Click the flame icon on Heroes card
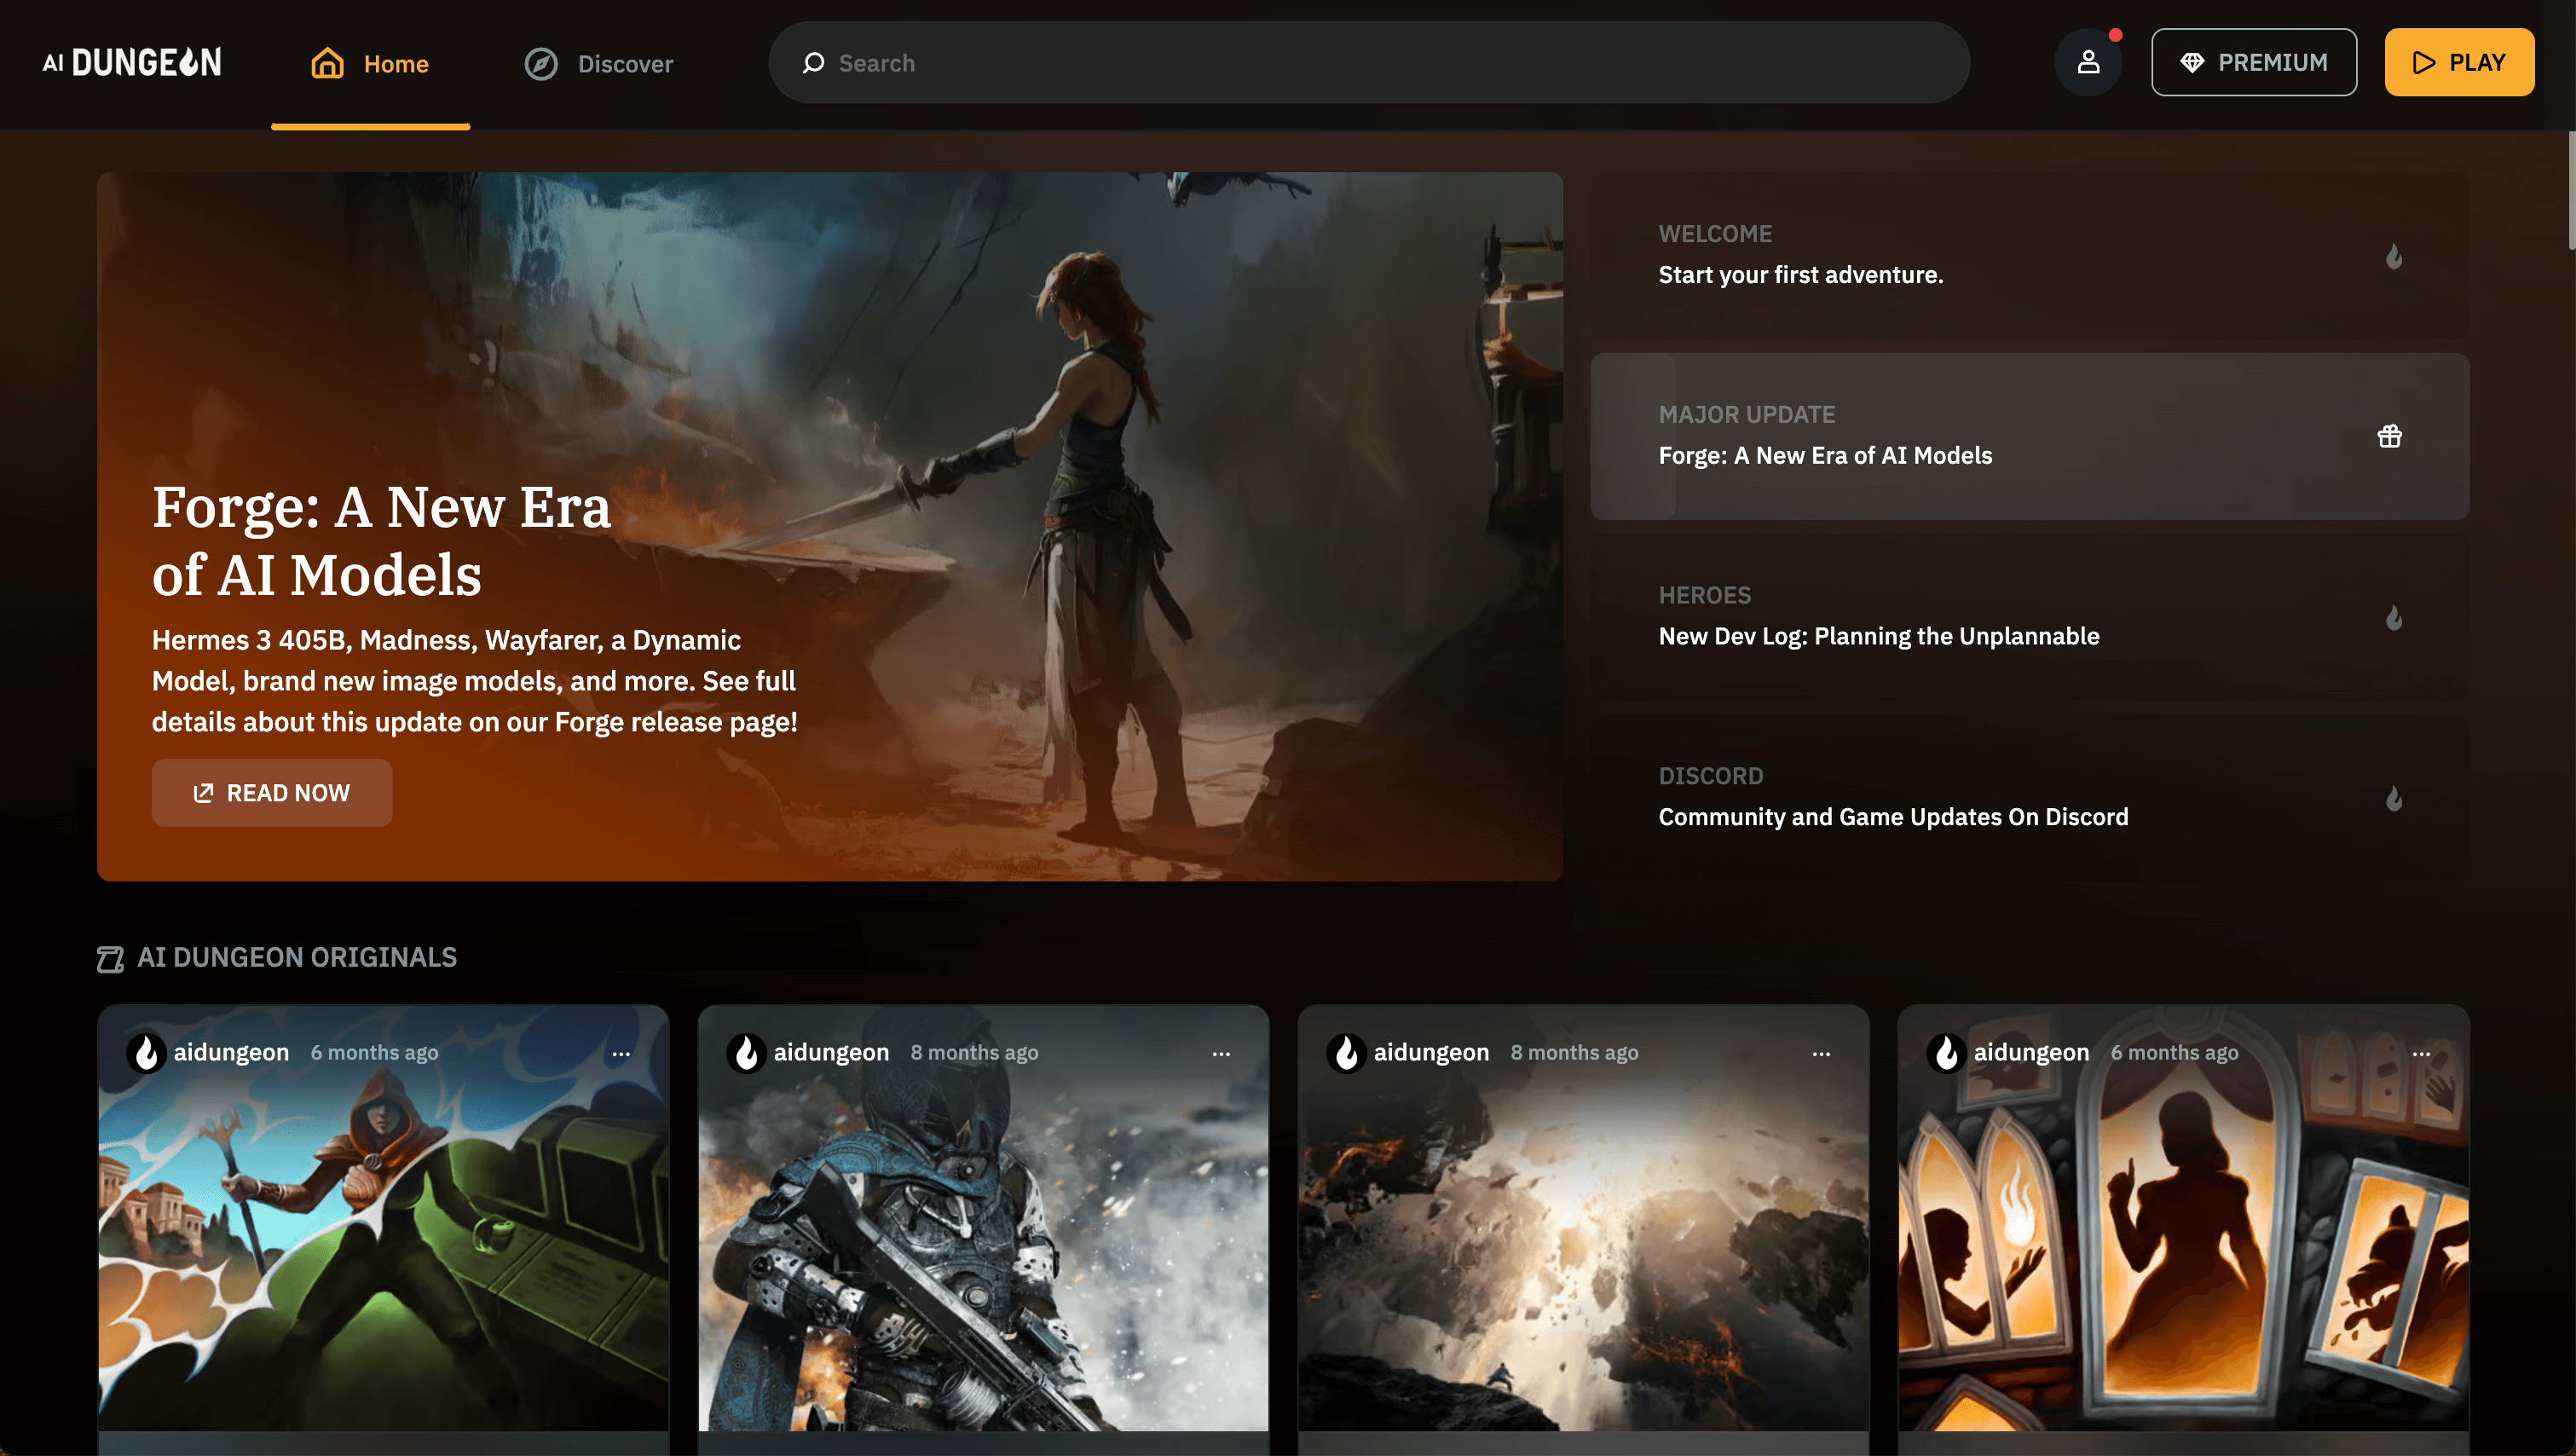Viewport: 2576px width, 1456px height. pos(2393,617)
